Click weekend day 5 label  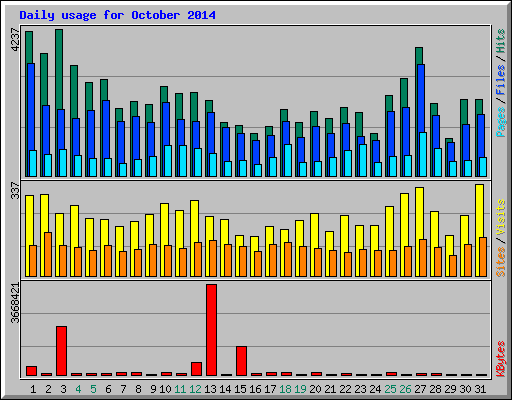93,389
